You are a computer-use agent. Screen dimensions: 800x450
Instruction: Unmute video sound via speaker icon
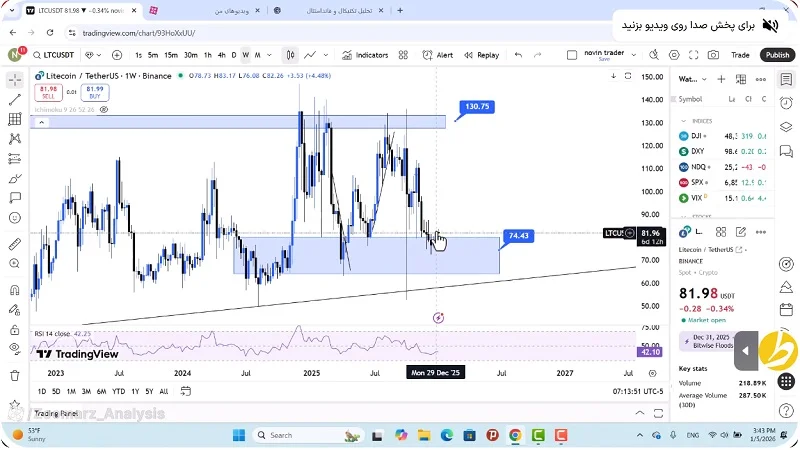pos(770,24)
